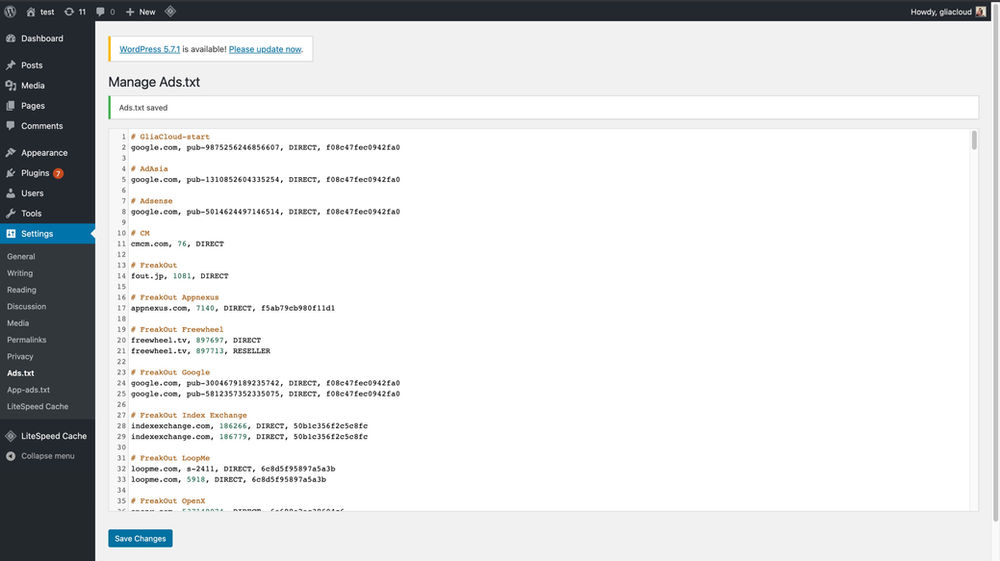
Task: Open the Users menu
Action: pyautogui.click(x=33, y=193)
